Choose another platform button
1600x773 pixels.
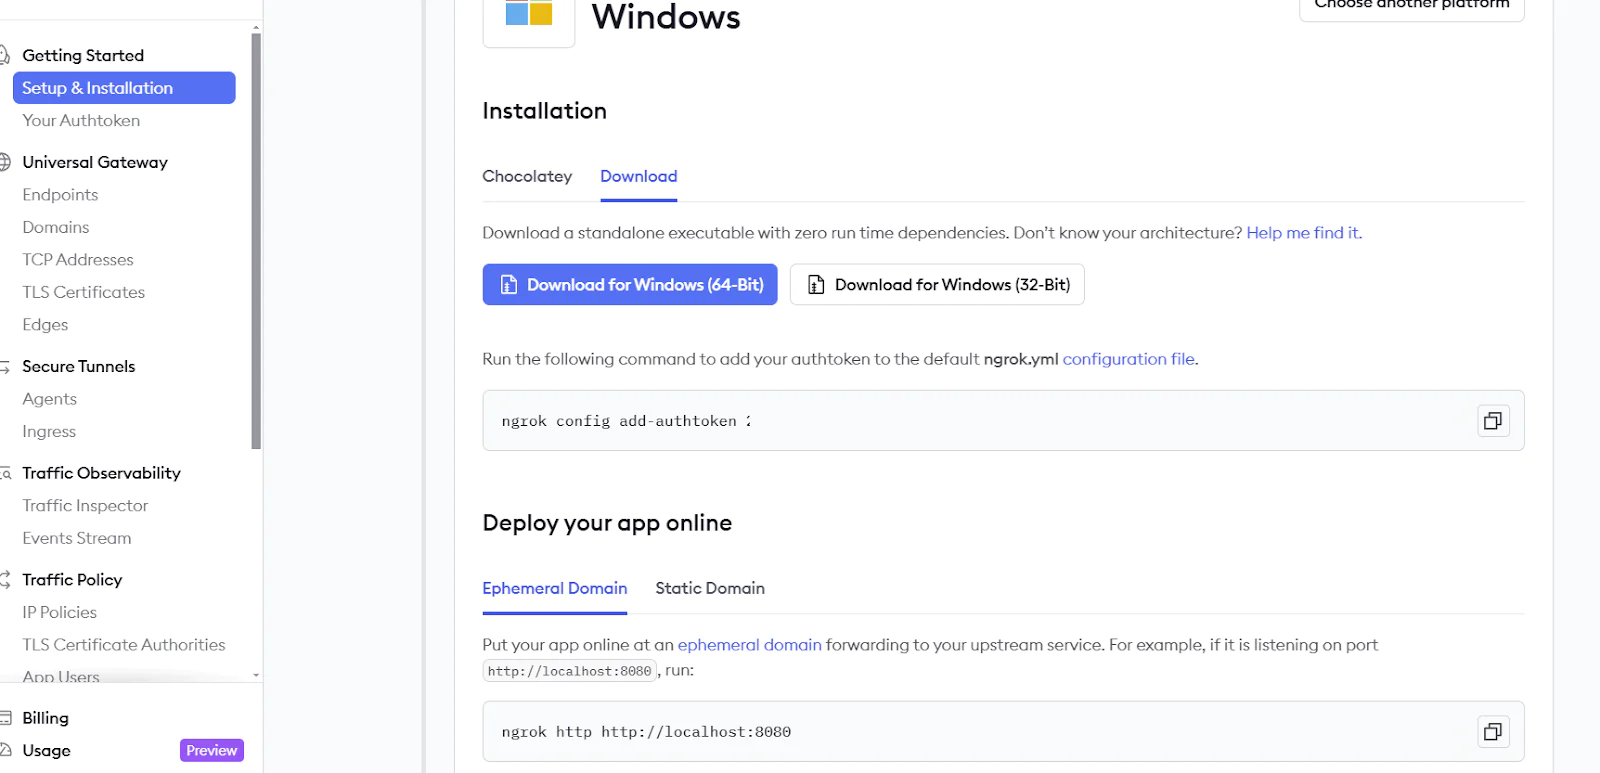[1411, 8]
